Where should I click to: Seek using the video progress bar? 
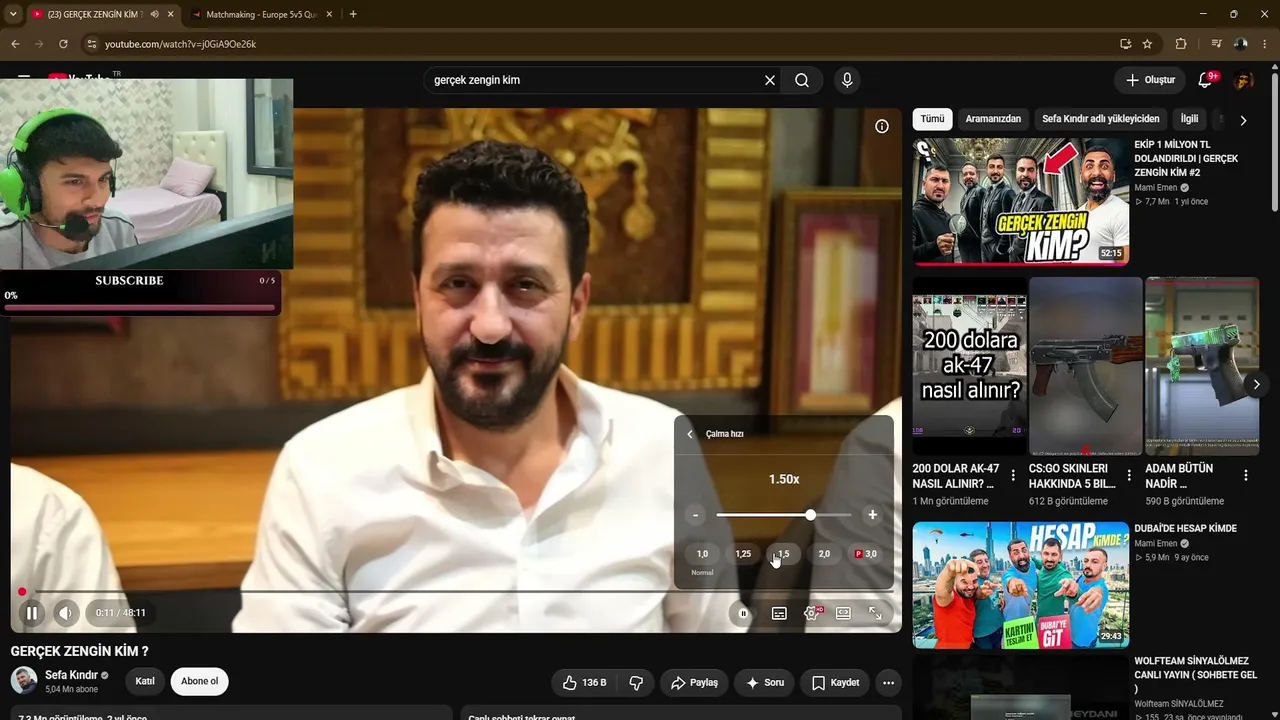[456, 592]
